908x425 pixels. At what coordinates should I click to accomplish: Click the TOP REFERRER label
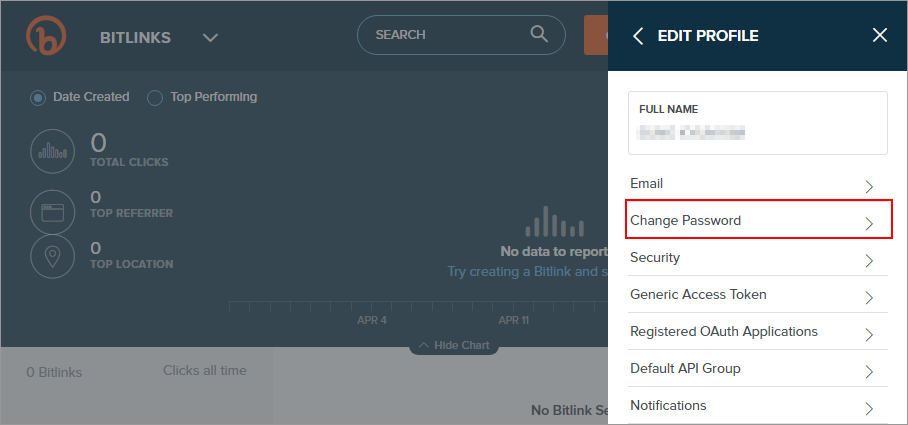(131, 214)
